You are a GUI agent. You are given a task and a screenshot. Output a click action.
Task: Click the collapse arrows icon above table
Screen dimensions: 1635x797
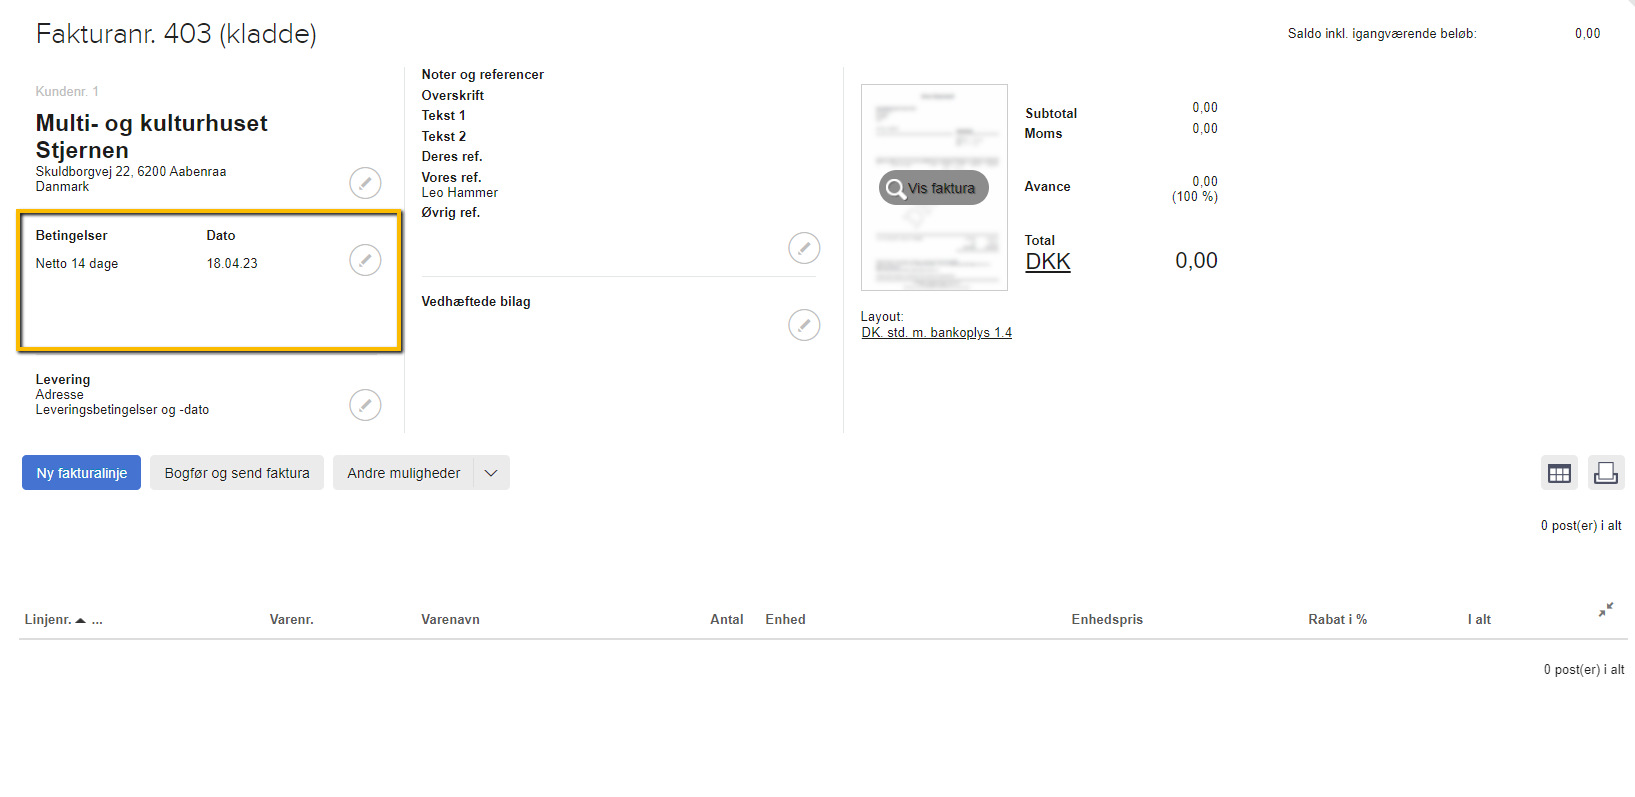click(x=1606, y=610)
